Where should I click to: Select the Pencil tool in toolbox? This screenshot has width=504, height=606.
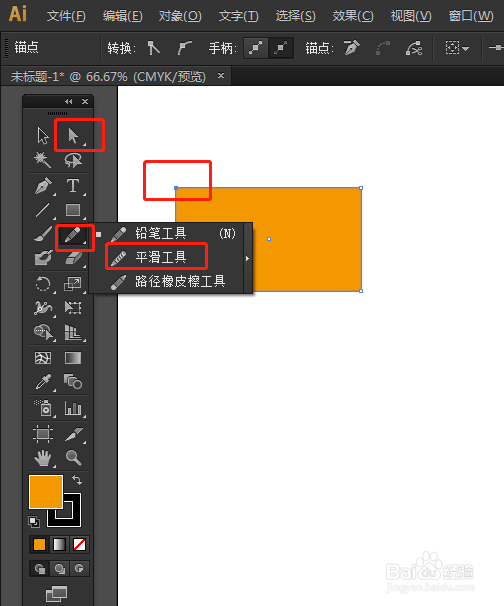point(73,235)
